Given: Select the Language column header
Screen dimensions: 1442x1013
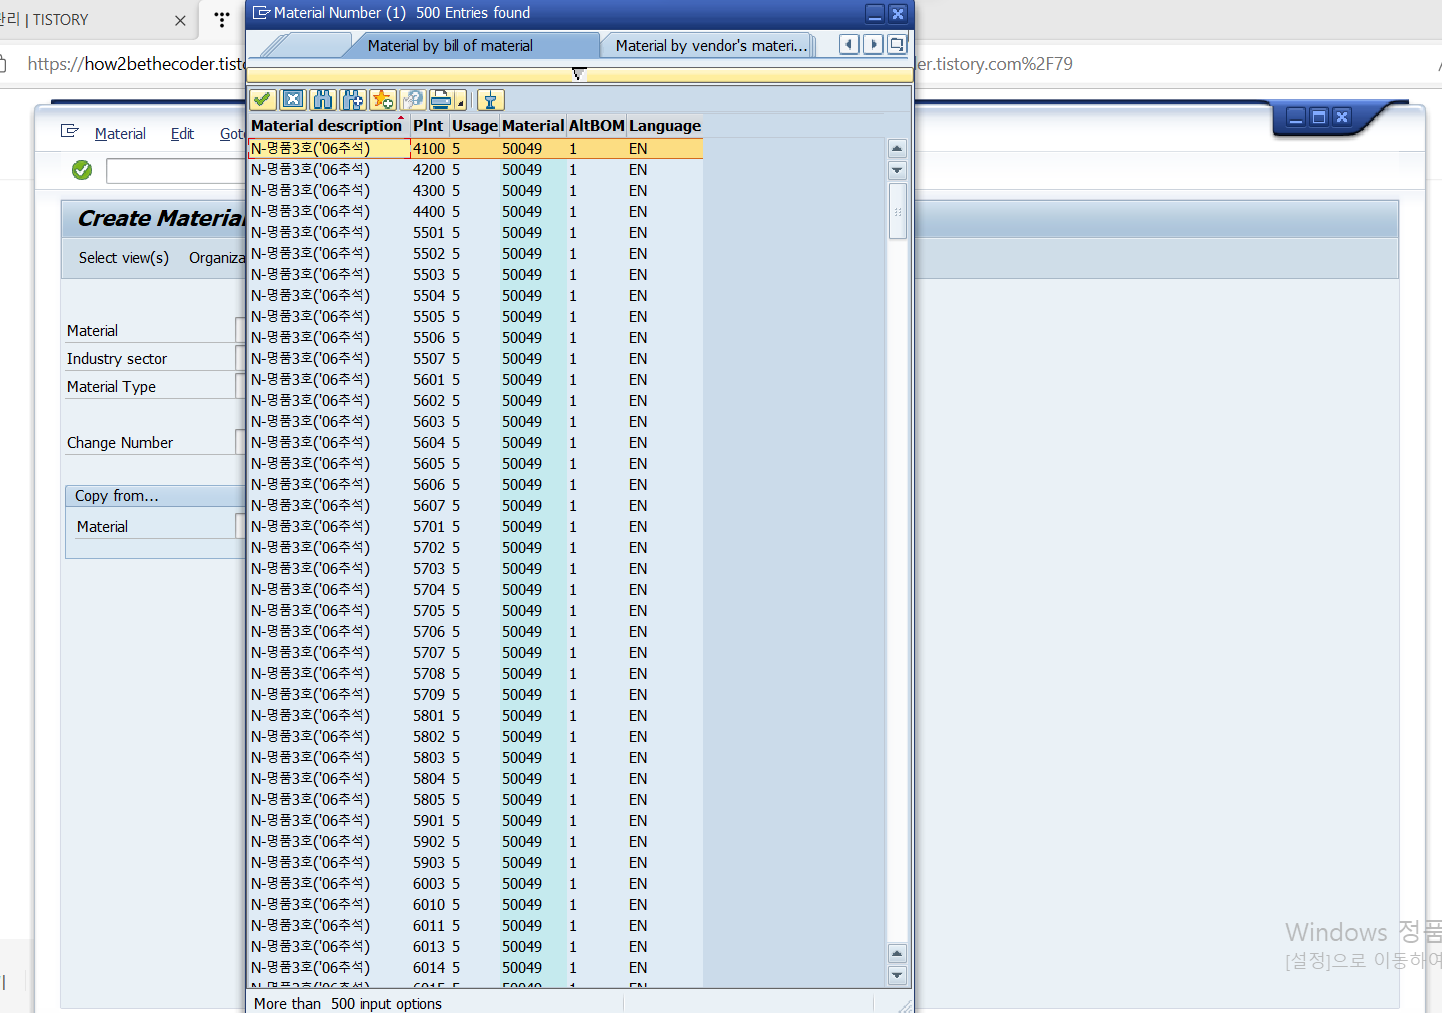Looking at the screenshot, I should (664, 126).
